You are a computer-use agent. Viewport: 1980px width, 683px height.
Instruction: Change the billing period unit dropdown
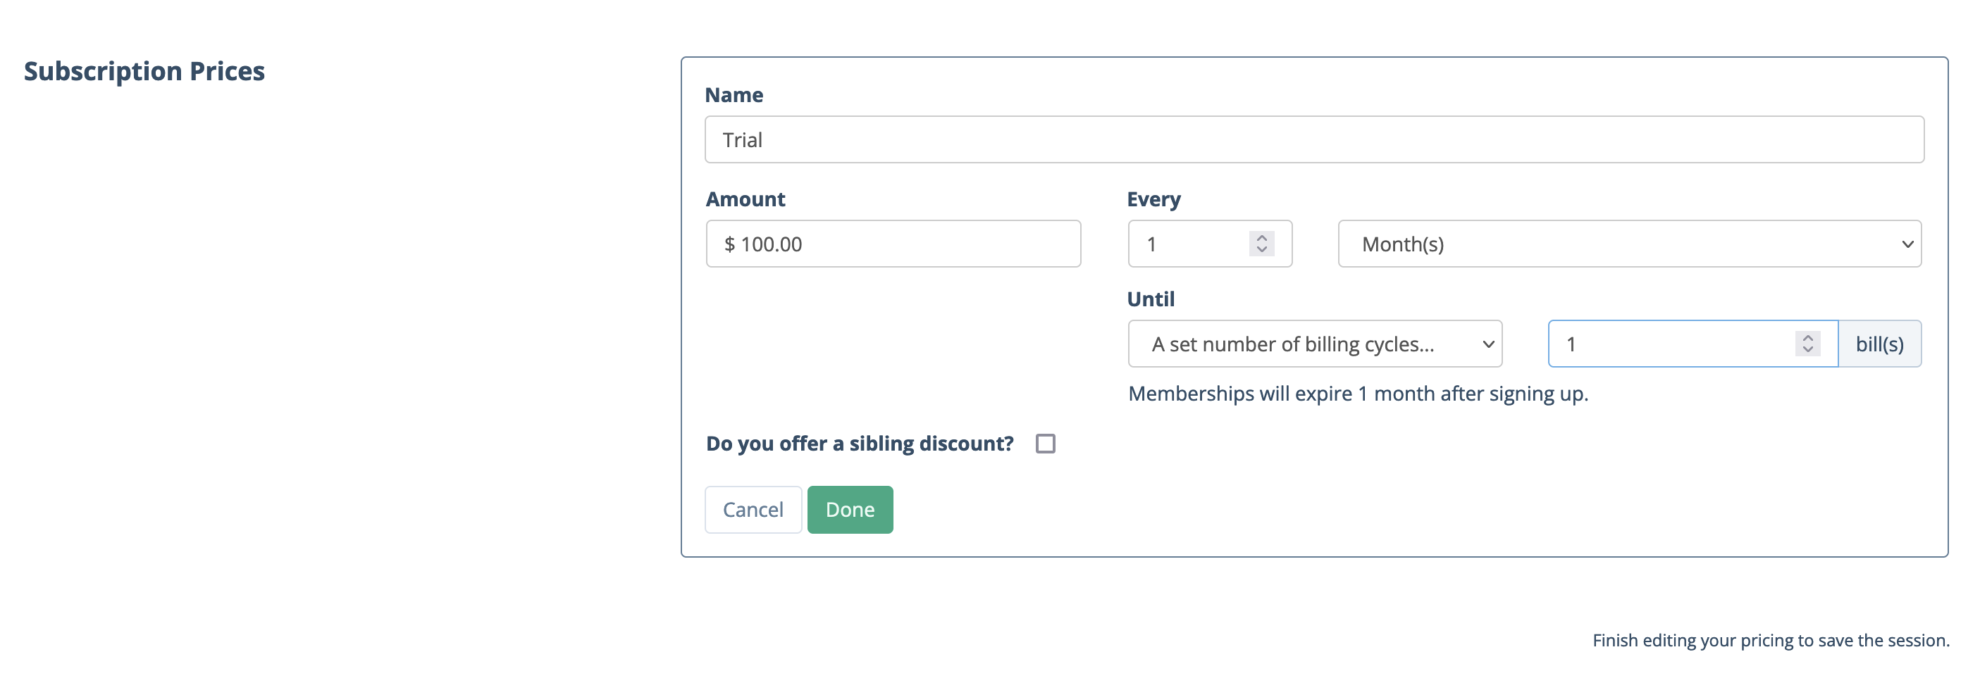coord(1628,243)
